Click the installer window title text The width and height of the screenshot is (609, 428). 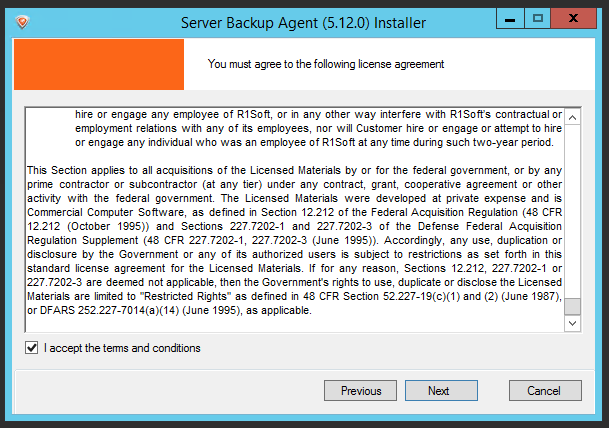coord(304,21)
